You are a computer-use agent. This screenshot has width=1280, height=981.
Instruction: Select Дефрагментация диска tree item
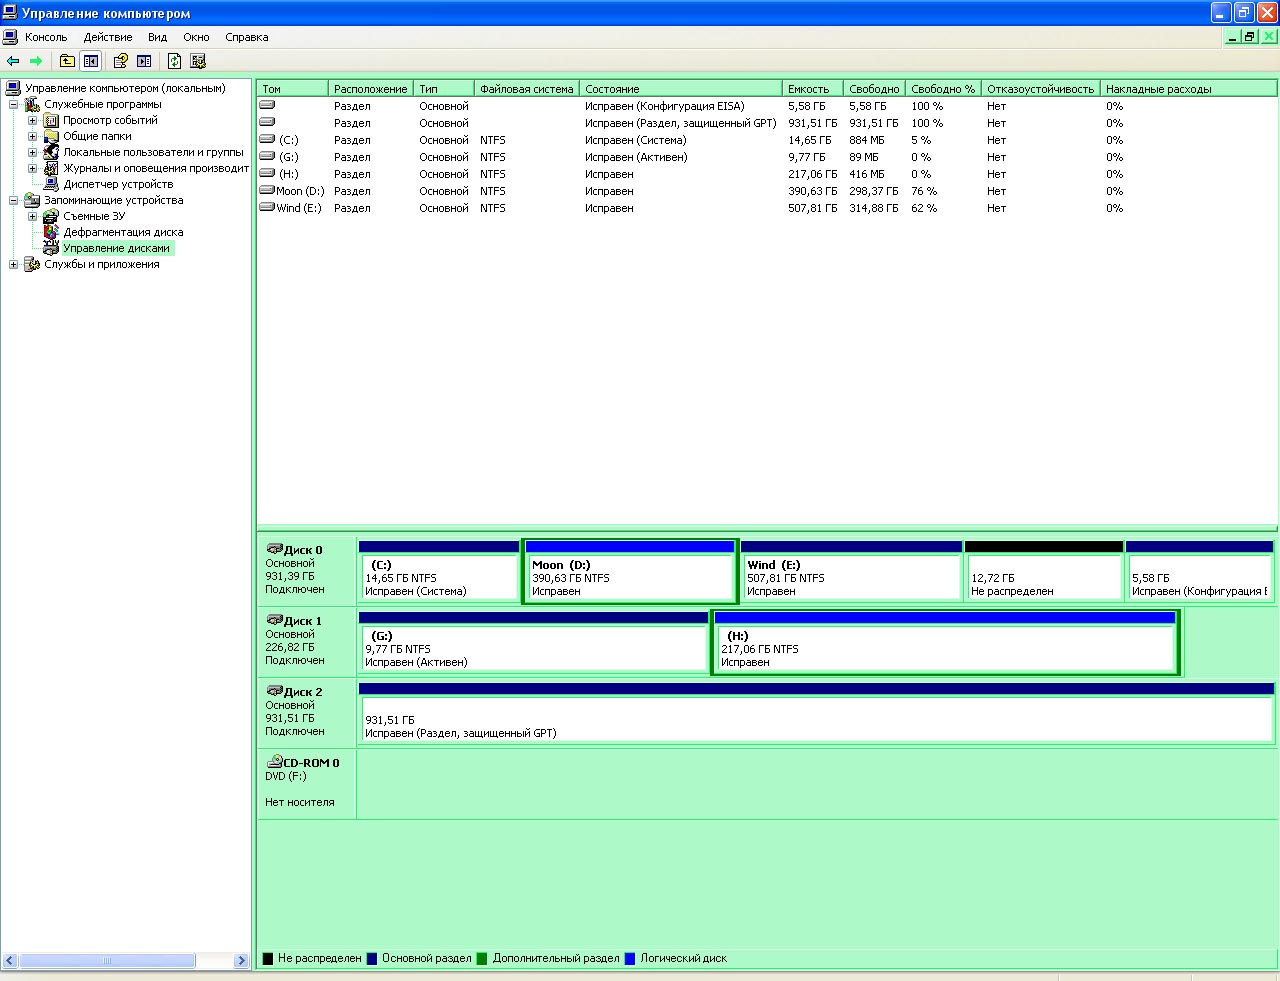point(122,232)
